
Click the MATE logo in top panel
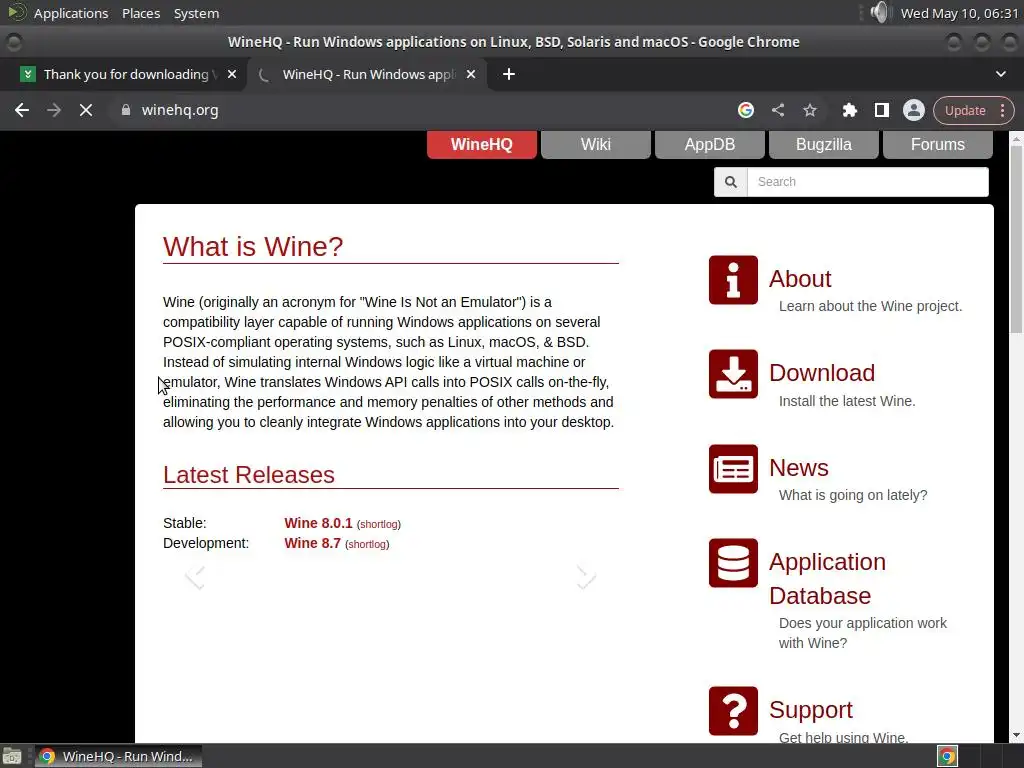pos(16,12)
